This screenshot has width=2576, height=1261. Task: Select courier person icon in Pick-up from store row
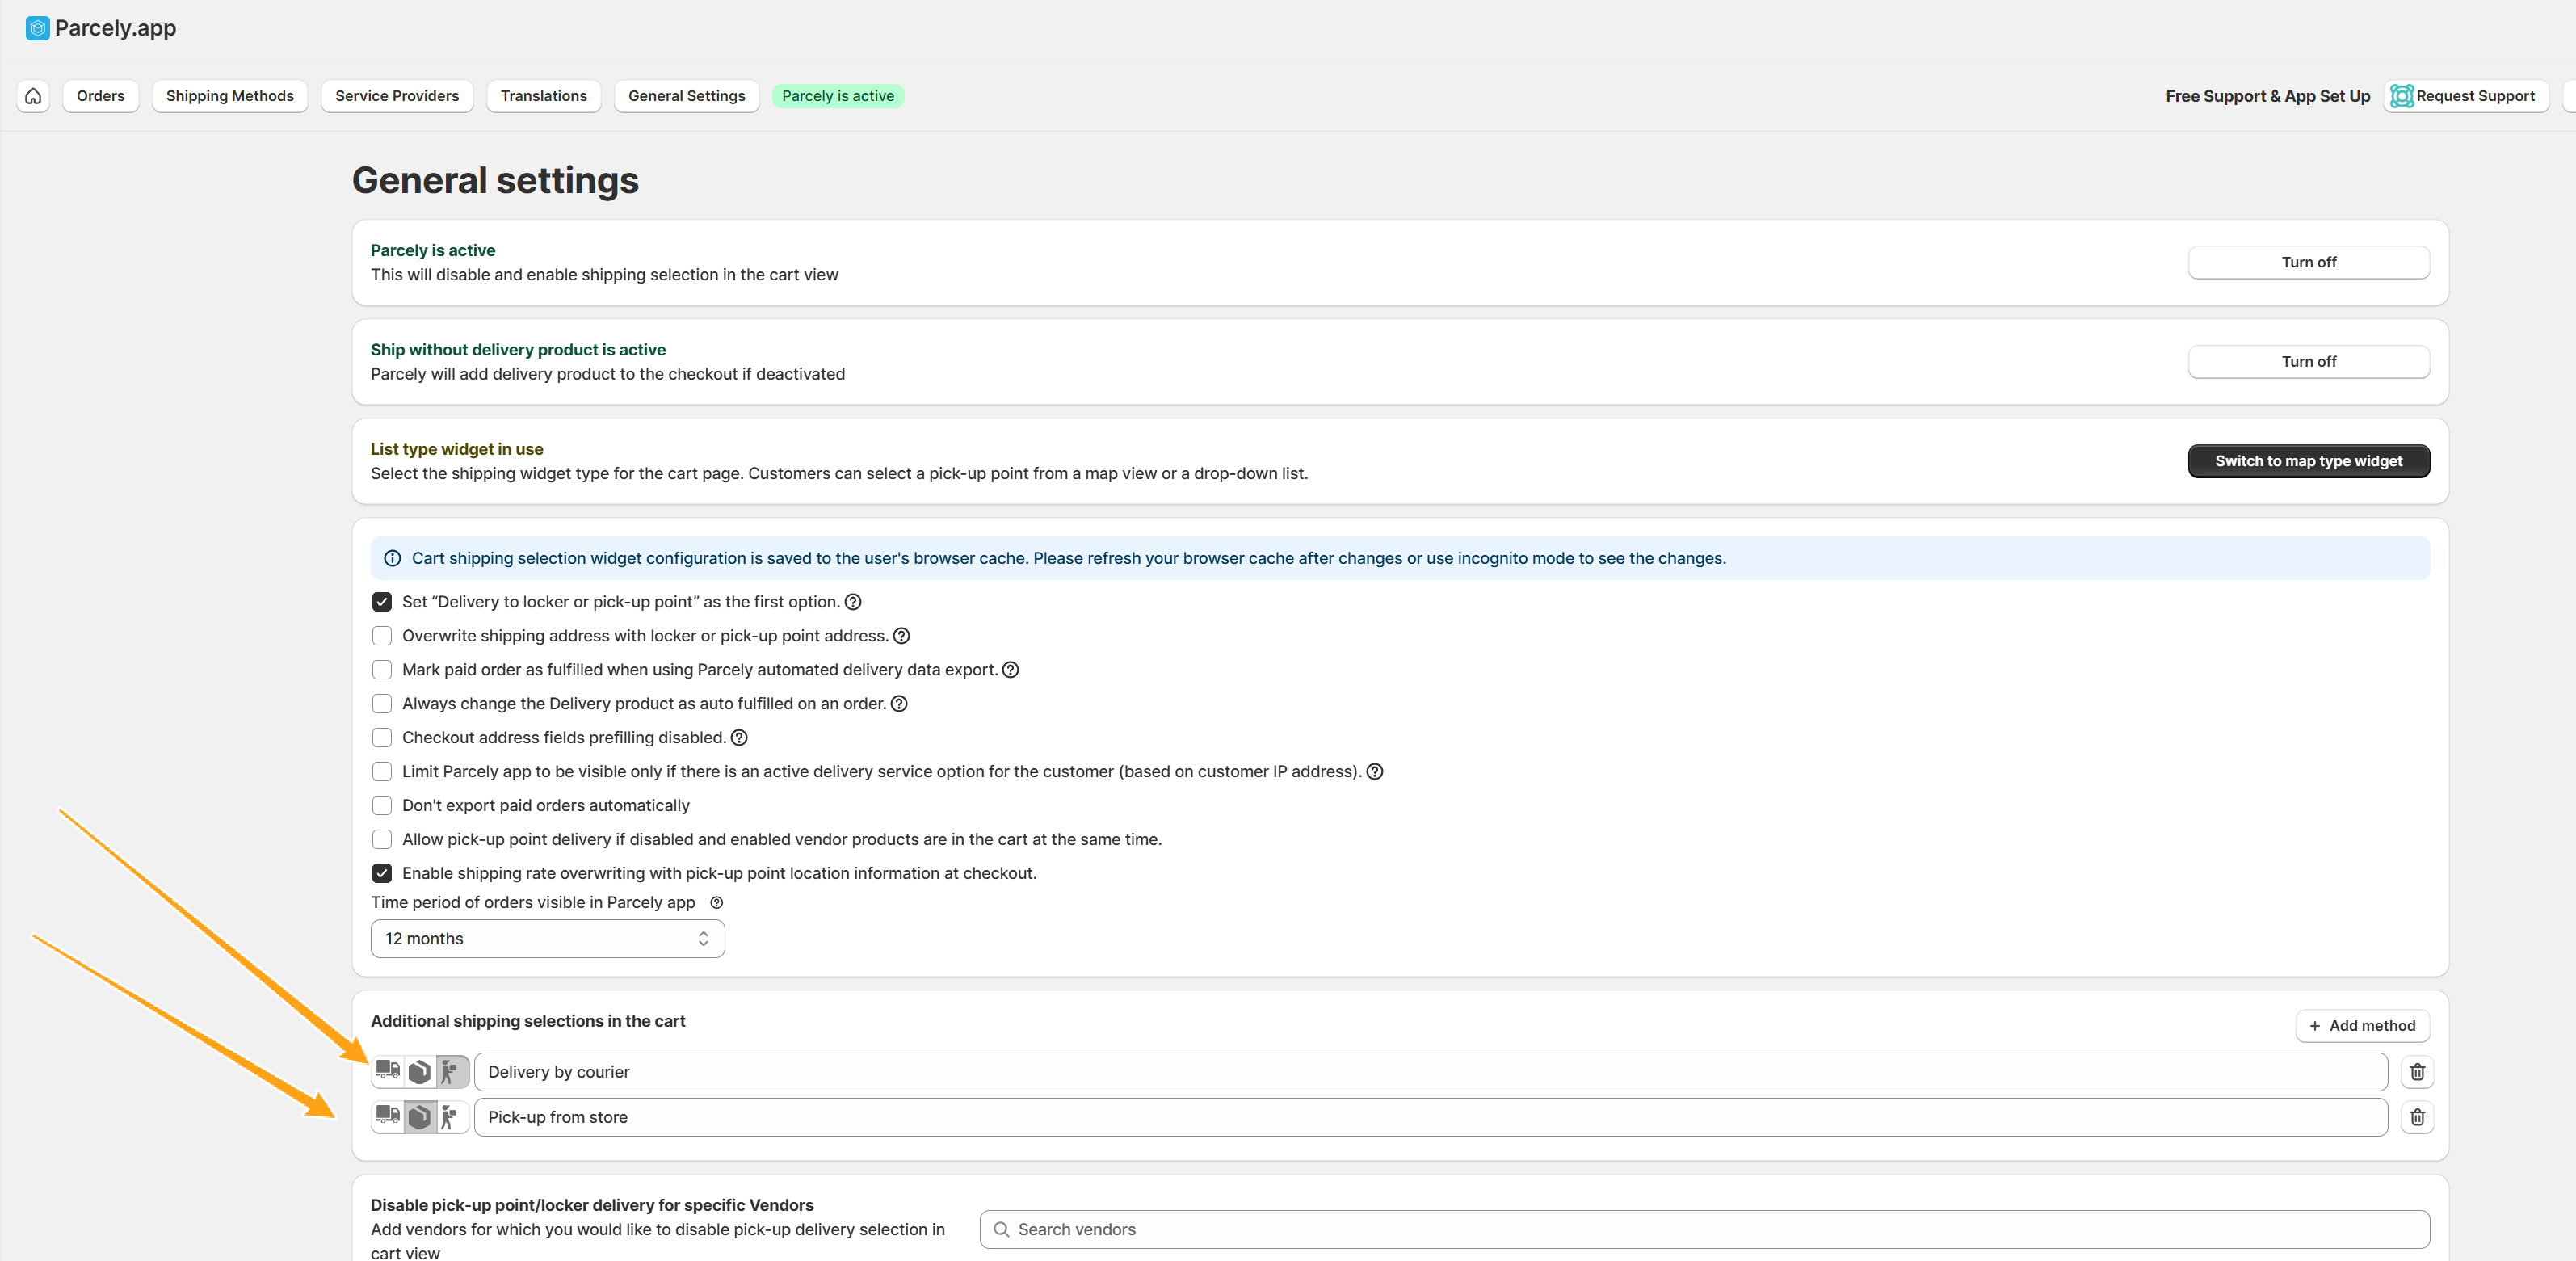coord(451,1117)
